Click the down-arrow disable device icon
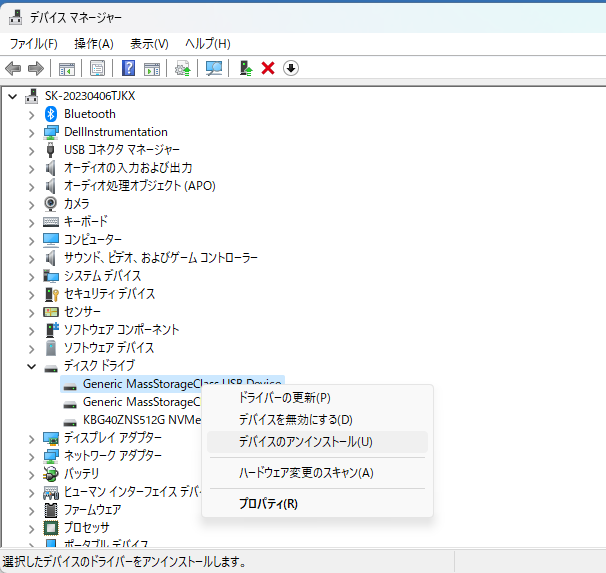Screen dimensions: 606x573 point(291,68)
